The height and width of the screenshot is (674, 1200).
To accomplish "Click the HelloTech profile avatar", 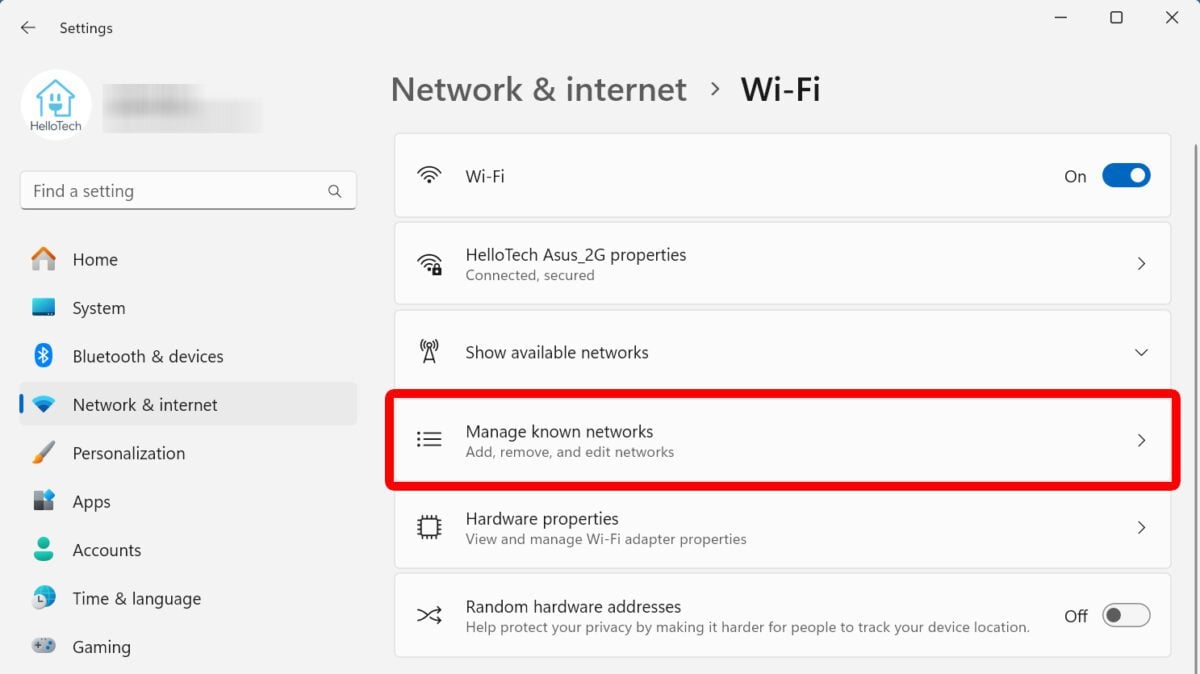I will click(56, 104).
